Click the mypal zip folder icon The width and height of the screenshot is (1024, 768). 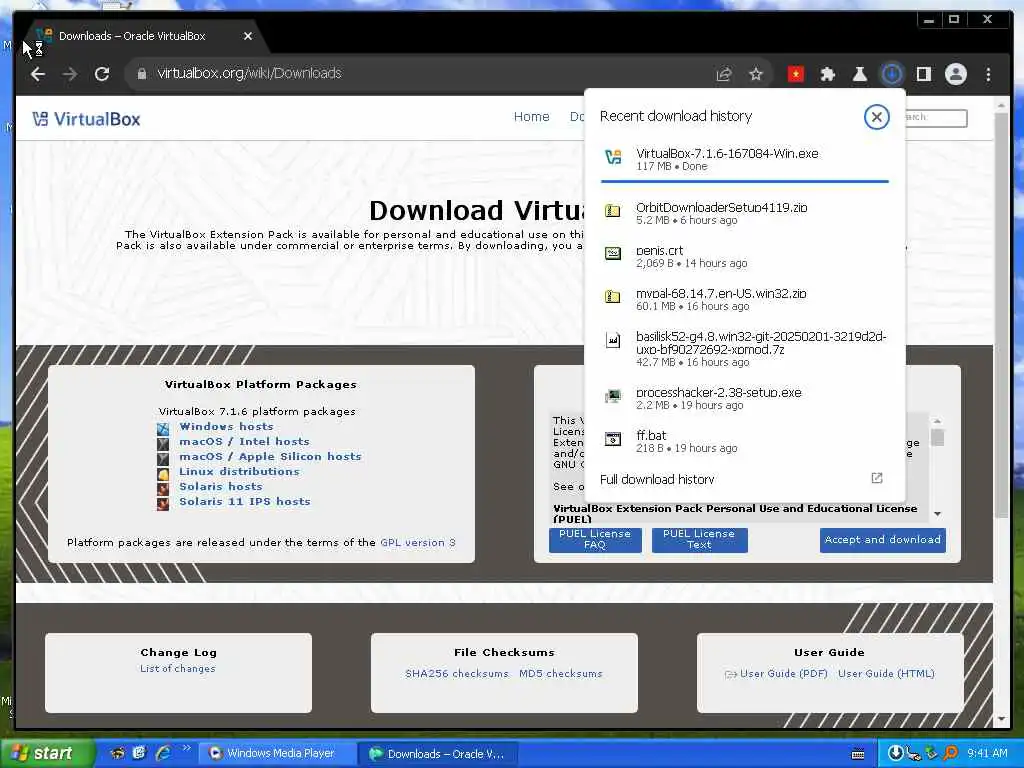coord(613,296)
